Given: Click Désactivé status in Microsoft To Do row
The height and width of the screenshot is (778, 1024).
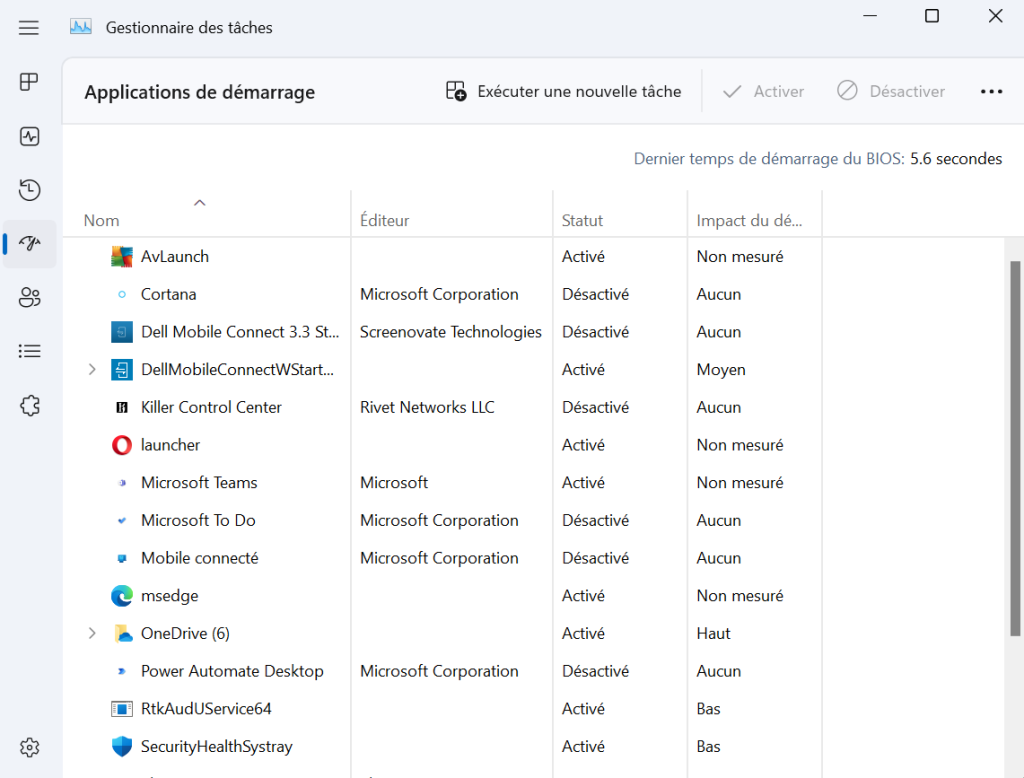Looking at the screenshot, I should click(596, 521).
